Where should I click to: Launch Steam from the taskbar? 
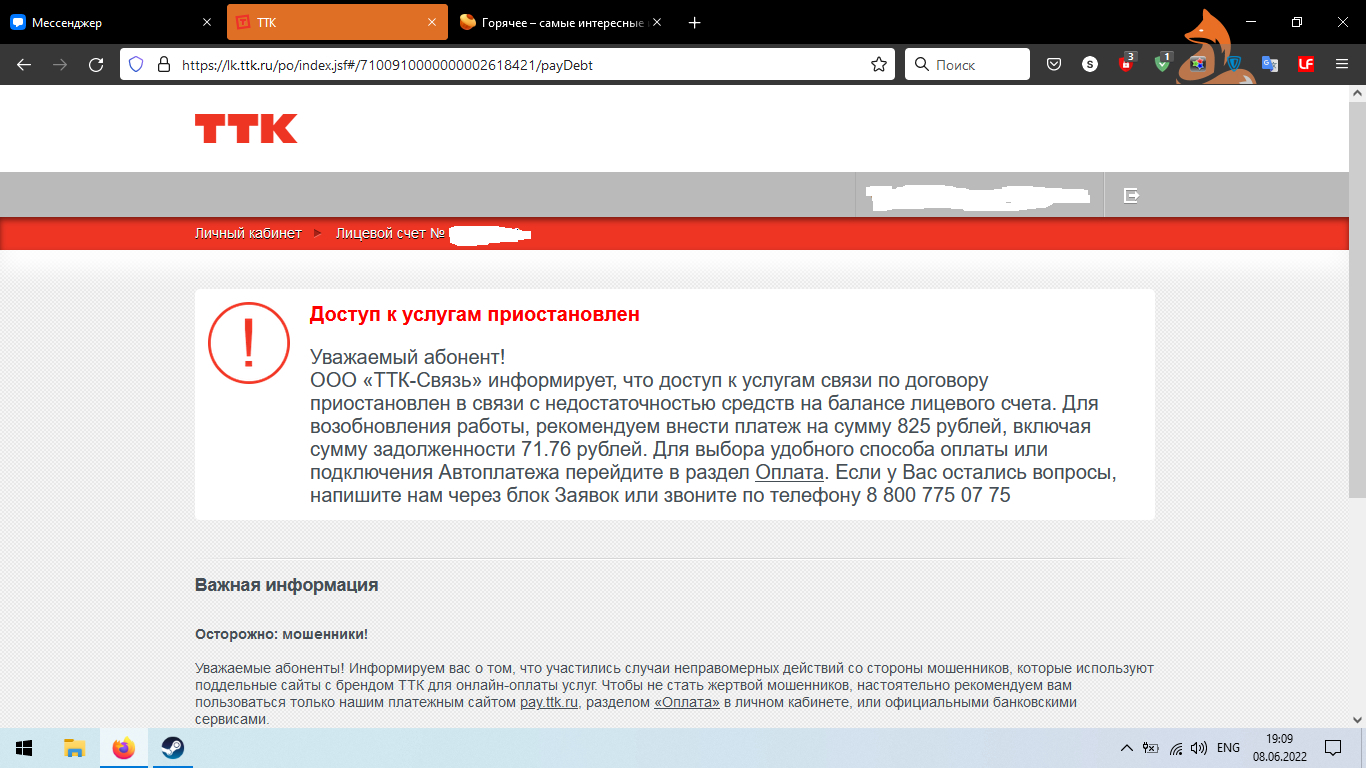pos(174,748)
